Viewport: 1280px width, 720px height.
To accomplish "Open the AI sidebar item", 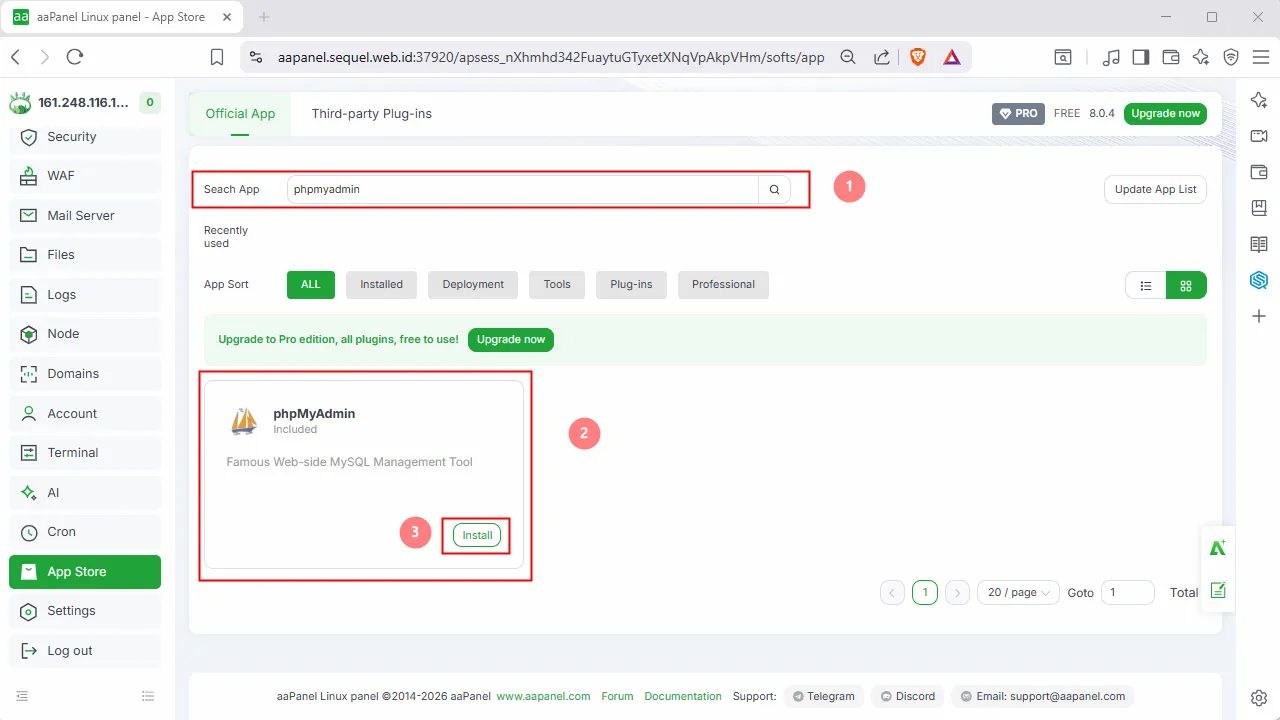I will pyautogui.click(x=85, y=493).
